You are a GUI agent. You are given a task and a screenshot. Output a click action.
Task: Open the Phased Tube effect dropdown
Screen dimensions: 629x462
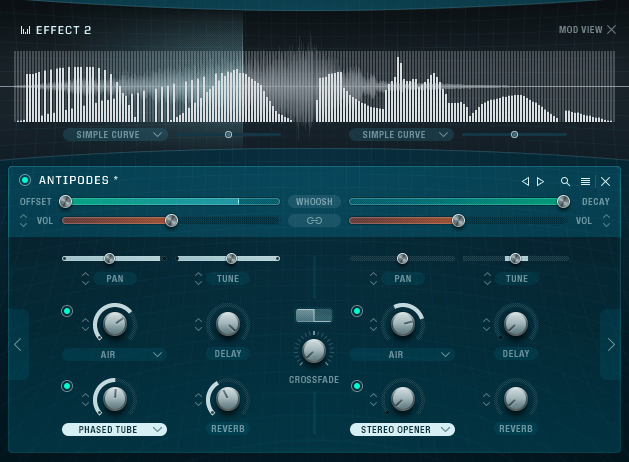114,429
